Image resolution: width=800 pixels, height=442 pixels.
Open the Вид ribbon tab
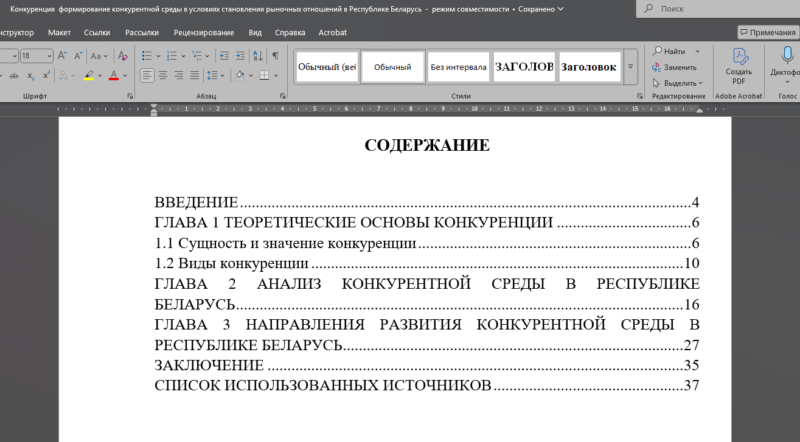click(x=255, y=32)
